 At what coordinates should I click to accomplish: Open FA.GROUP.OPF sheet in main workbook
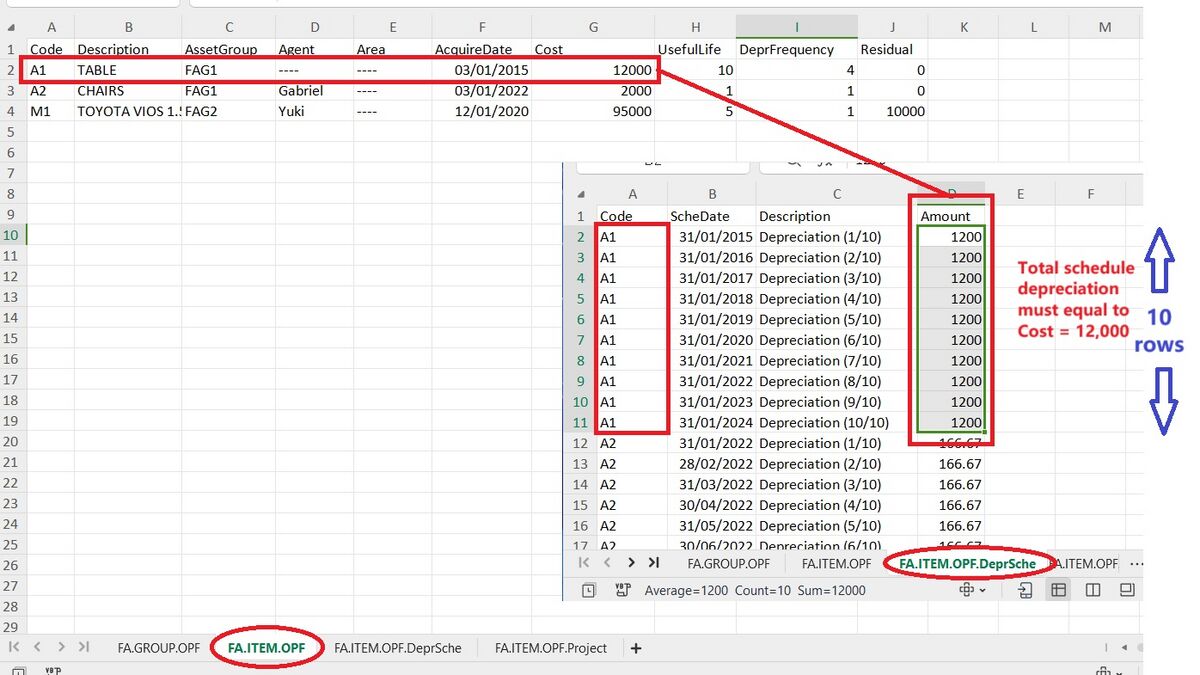point(158,648)
